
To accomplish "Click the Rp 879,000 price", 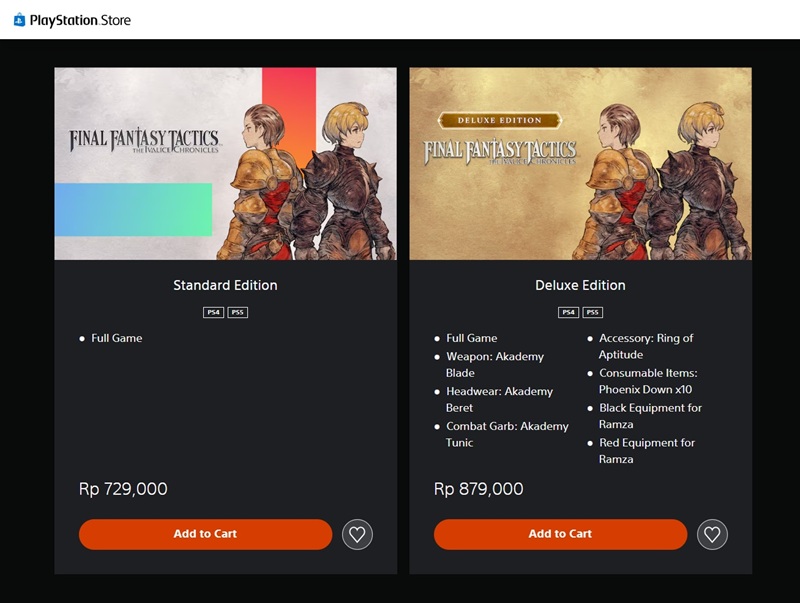I will (478, 489).
